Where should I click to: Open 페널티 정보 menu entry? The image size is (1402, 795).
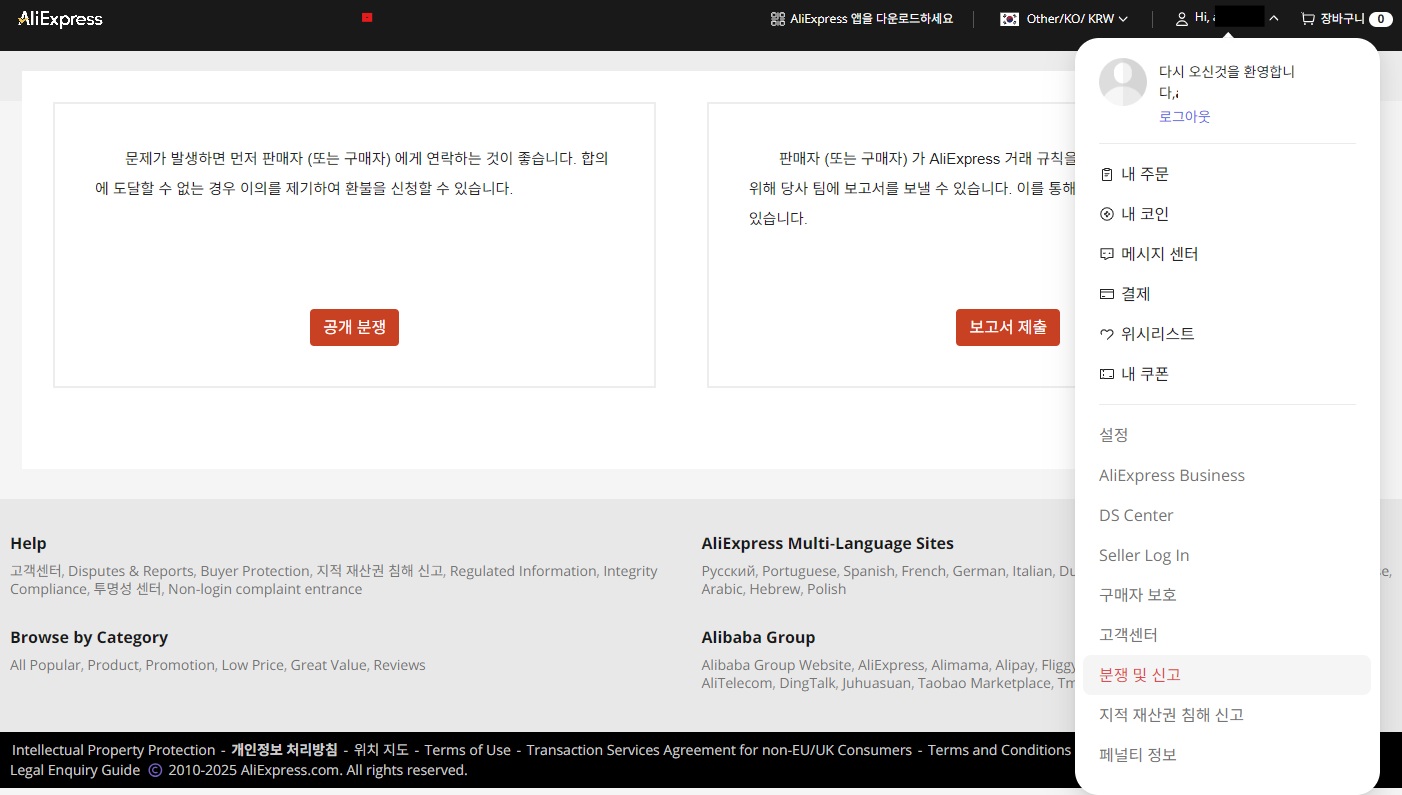1138,755
